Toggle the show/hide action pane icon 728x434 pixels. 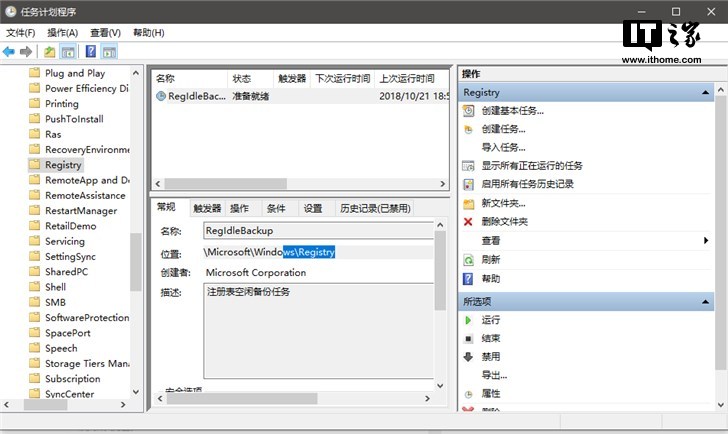pyautogui.click(x=110, y=52)
